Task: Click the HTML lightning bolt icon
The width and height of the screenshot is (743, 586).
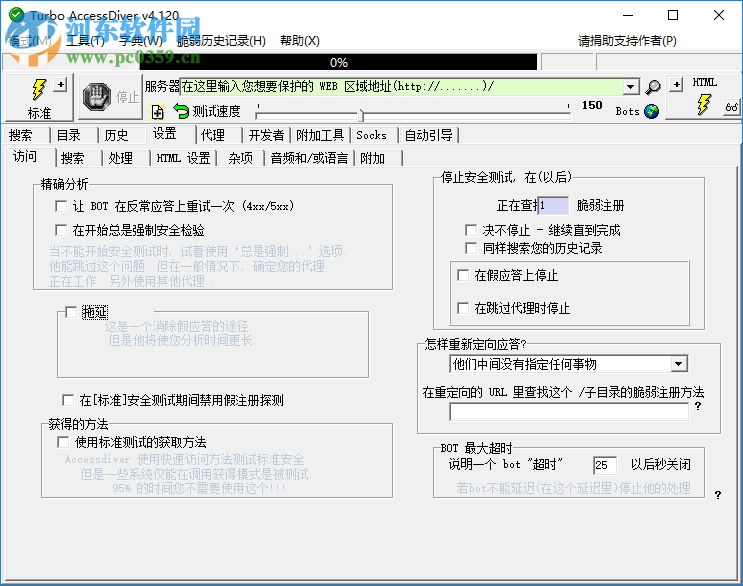Action: coord(704,104)
